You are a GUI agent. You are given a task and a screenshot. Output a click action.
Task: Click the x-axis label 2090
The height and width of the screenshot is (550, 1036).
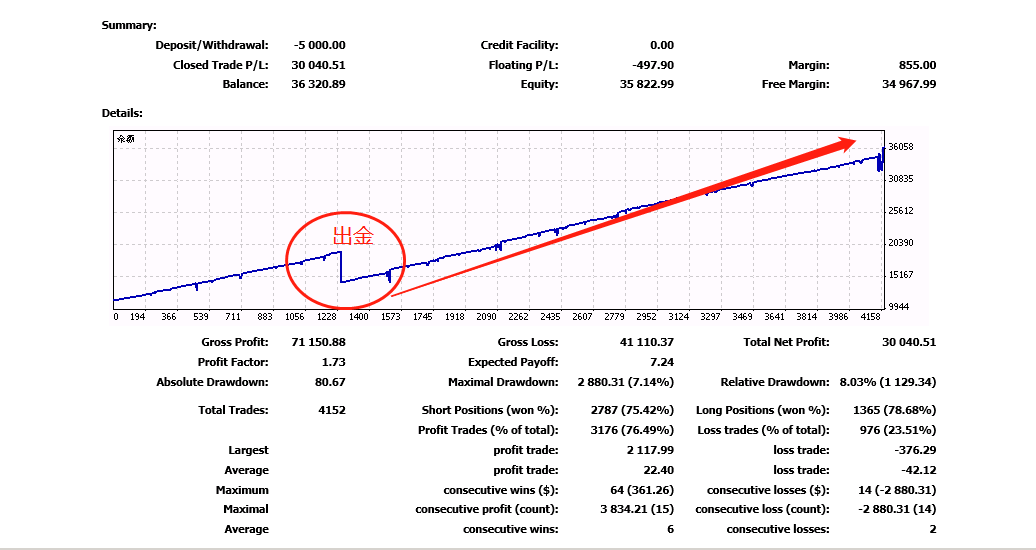coord(486,317)
